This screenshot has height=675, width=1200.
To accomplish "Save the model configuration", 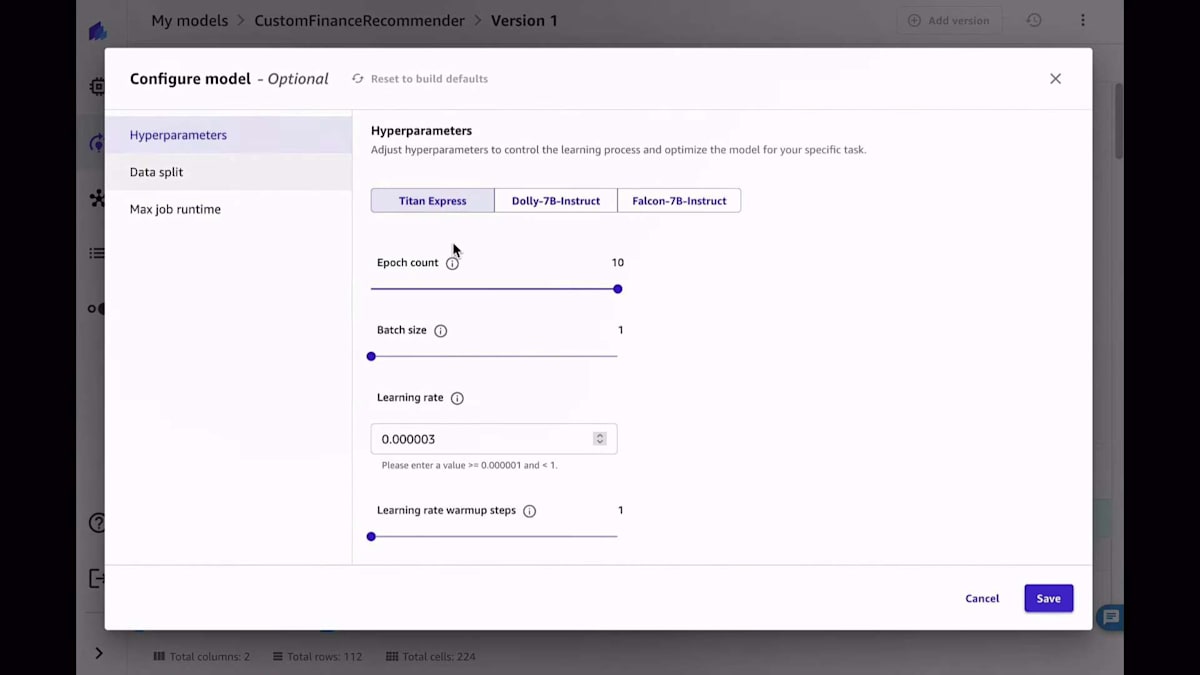I will pos(1048,599).
